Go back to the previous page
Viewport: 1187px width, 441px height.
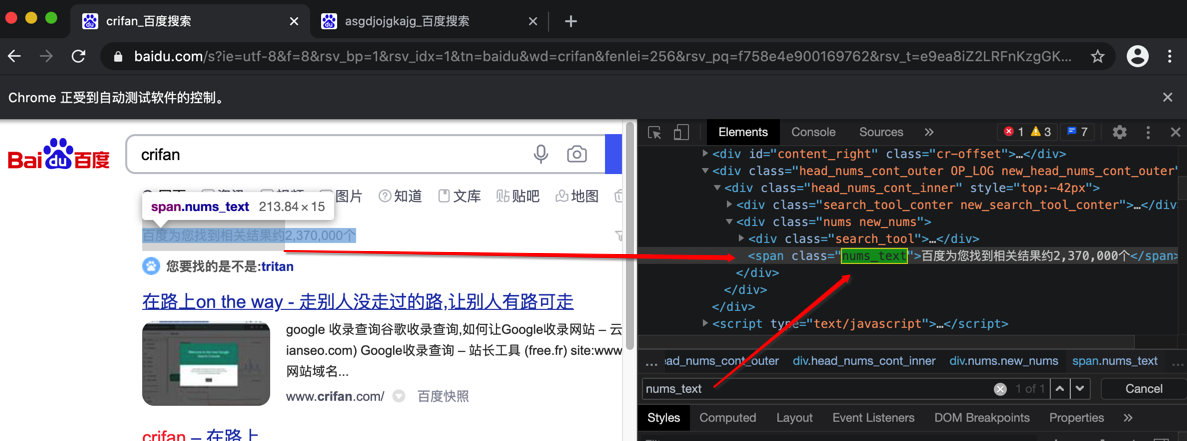(14, 56)
